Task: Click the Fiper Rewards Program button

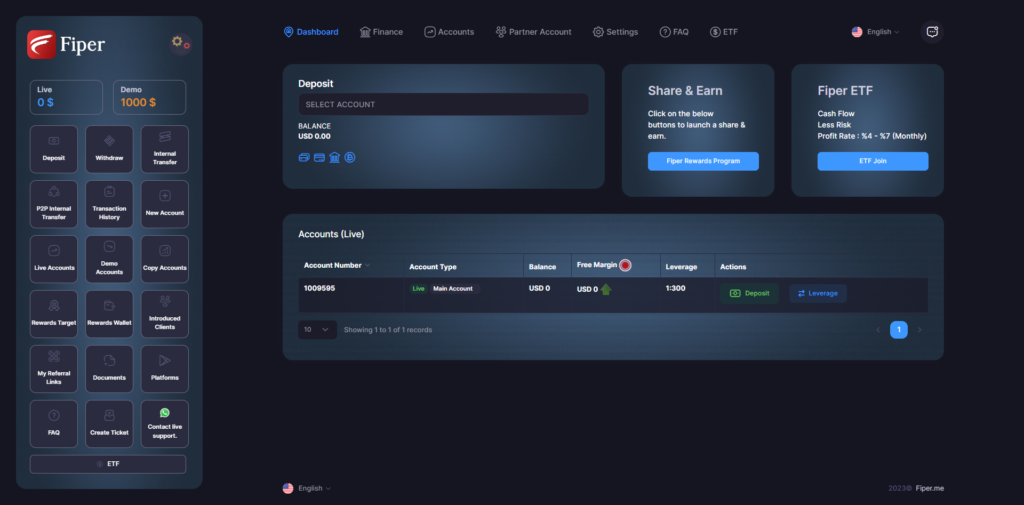Action: click(x=703, y=161)
